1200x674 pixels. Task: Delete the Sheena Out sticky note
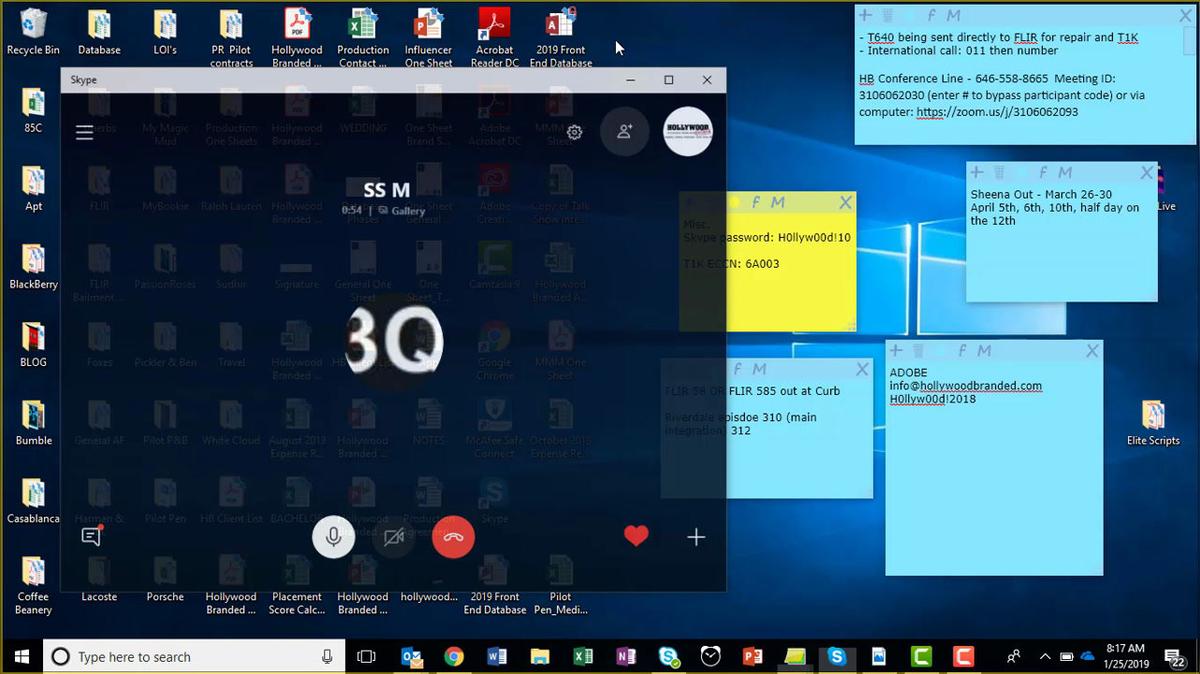1000,173
